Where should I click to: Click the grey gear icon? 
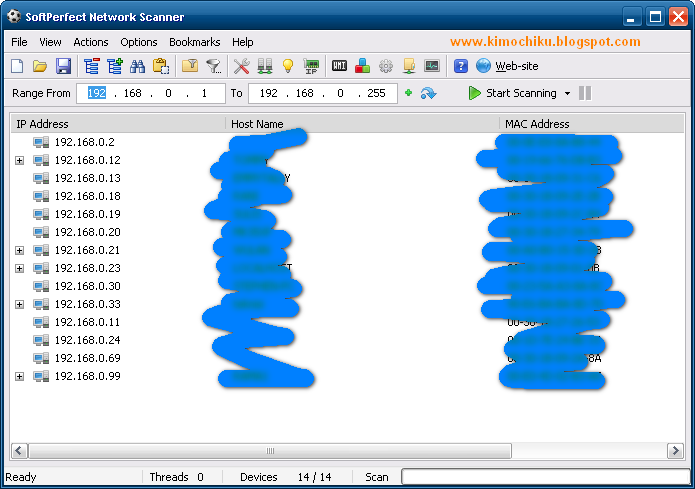[386, 67]
